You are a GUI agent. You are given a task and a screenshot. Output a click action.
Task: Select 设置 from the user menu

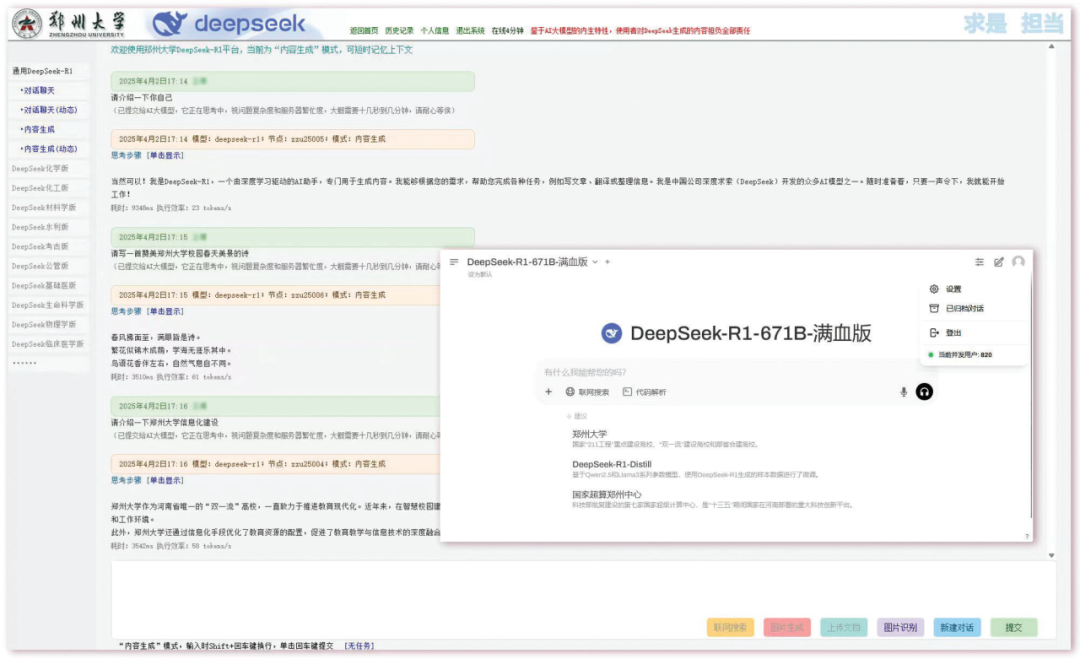952,289
